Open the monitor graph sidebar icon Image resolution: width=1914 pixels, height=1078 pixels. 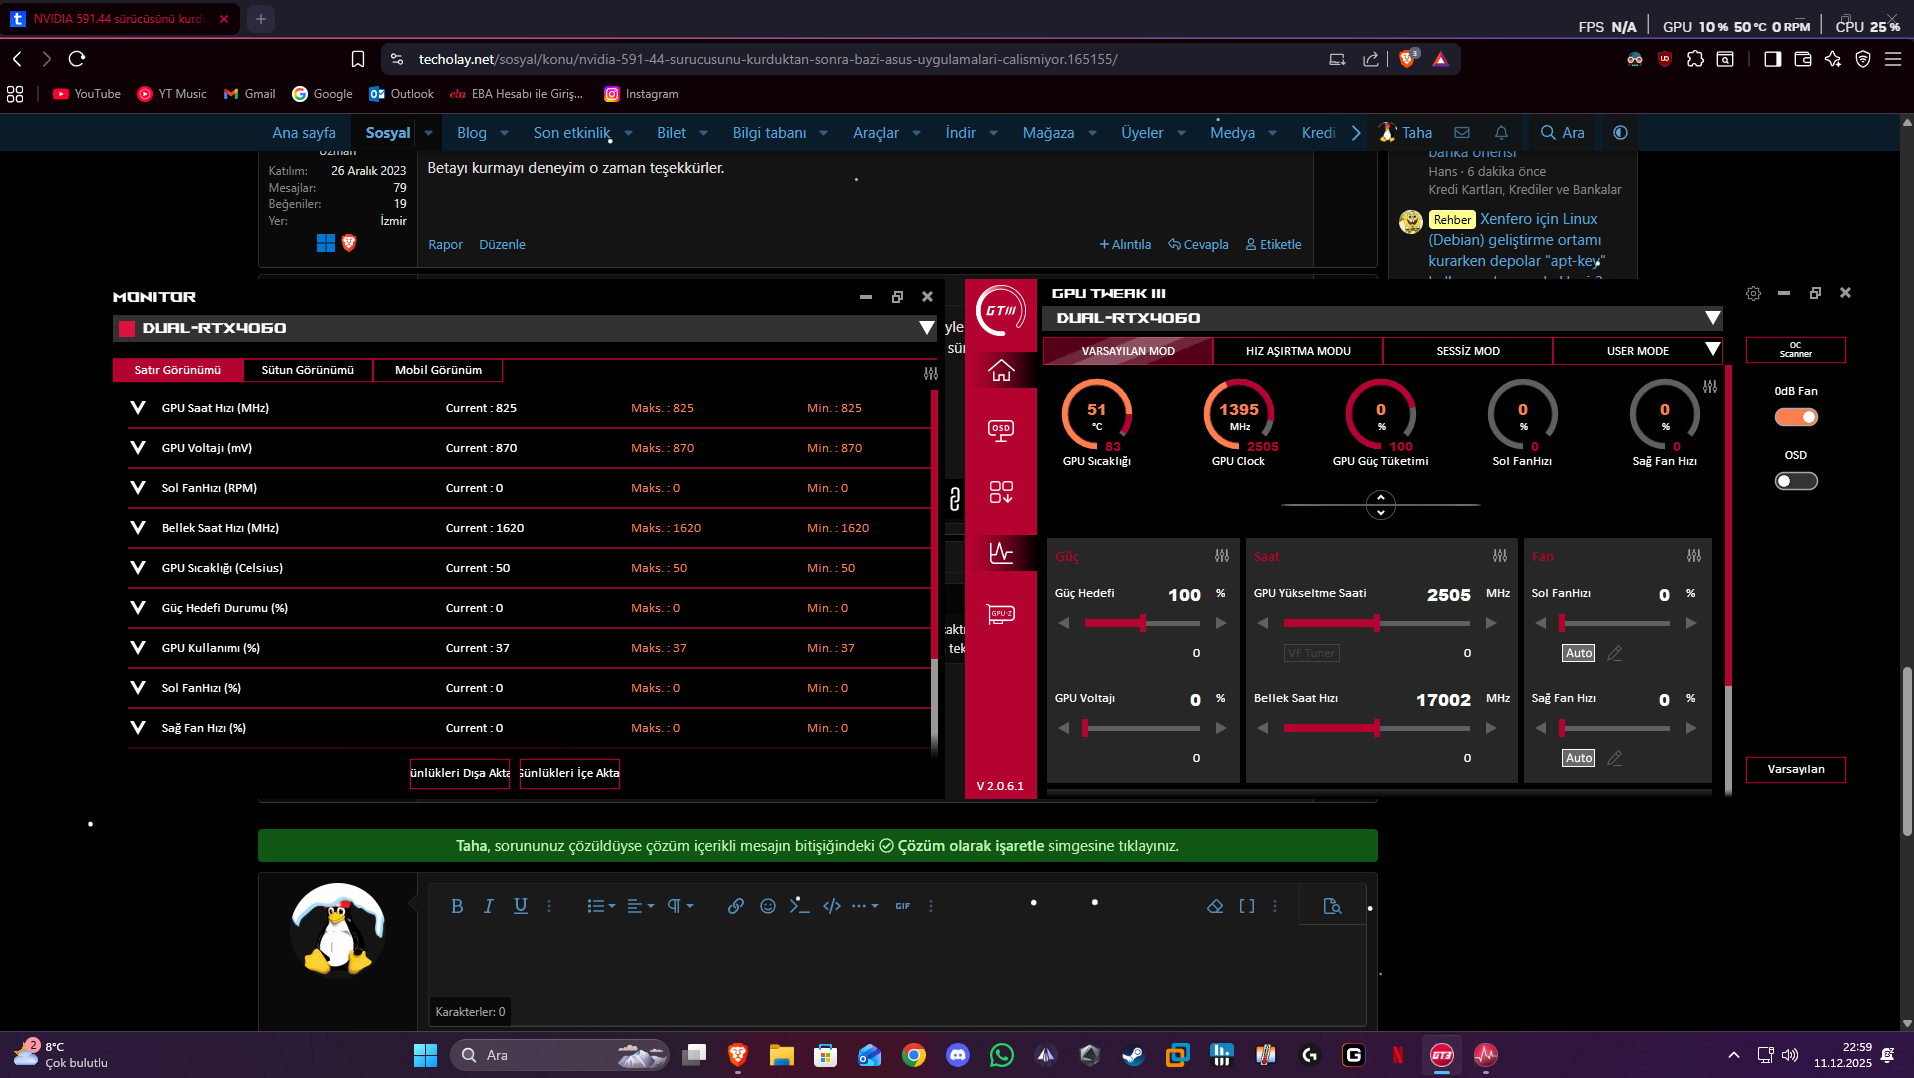point(1001,552)
